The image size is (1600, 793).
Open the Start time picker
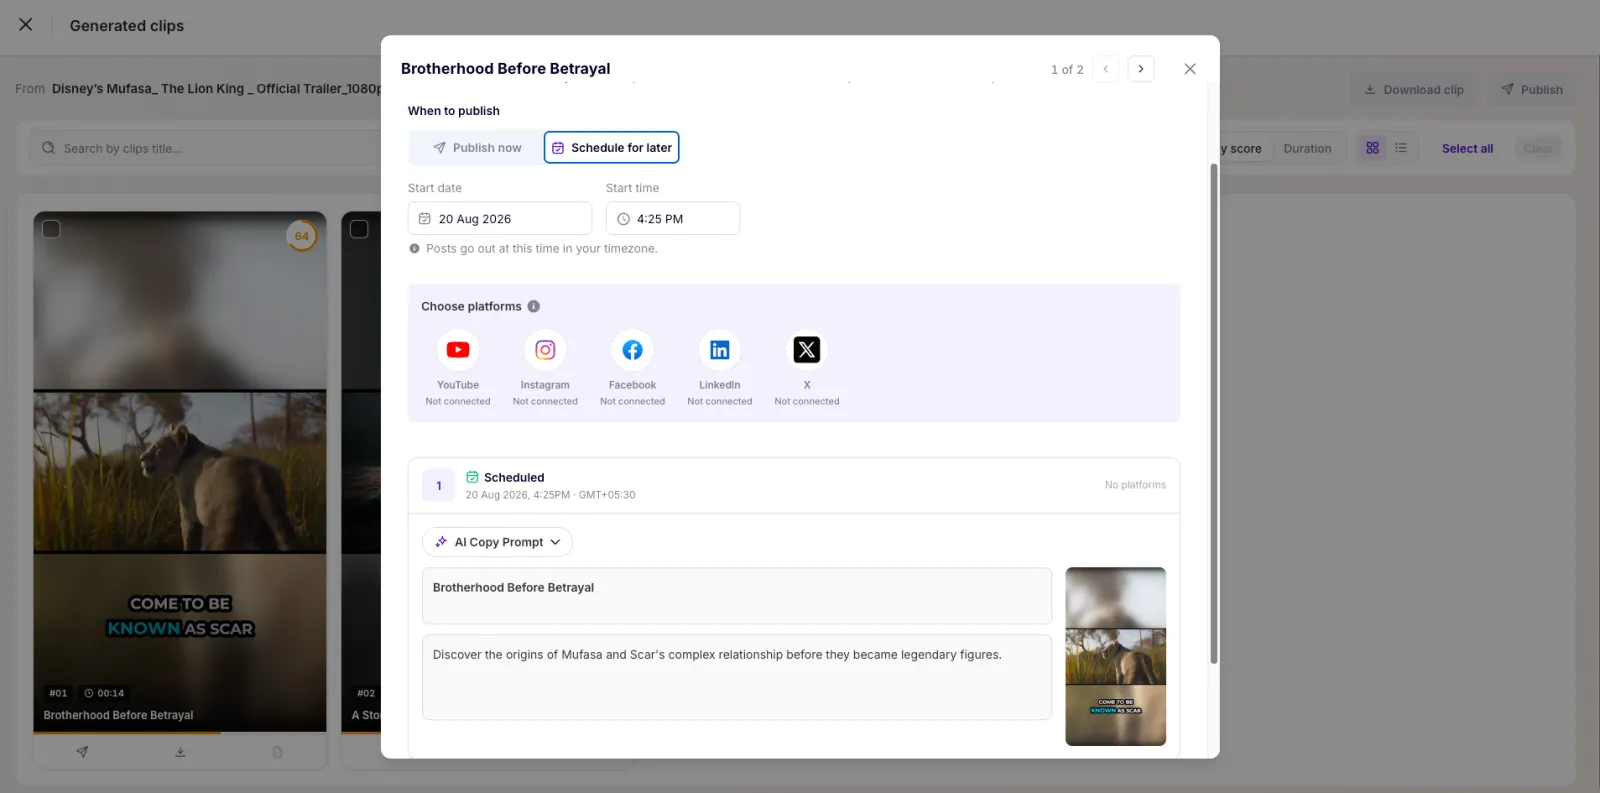673,219
